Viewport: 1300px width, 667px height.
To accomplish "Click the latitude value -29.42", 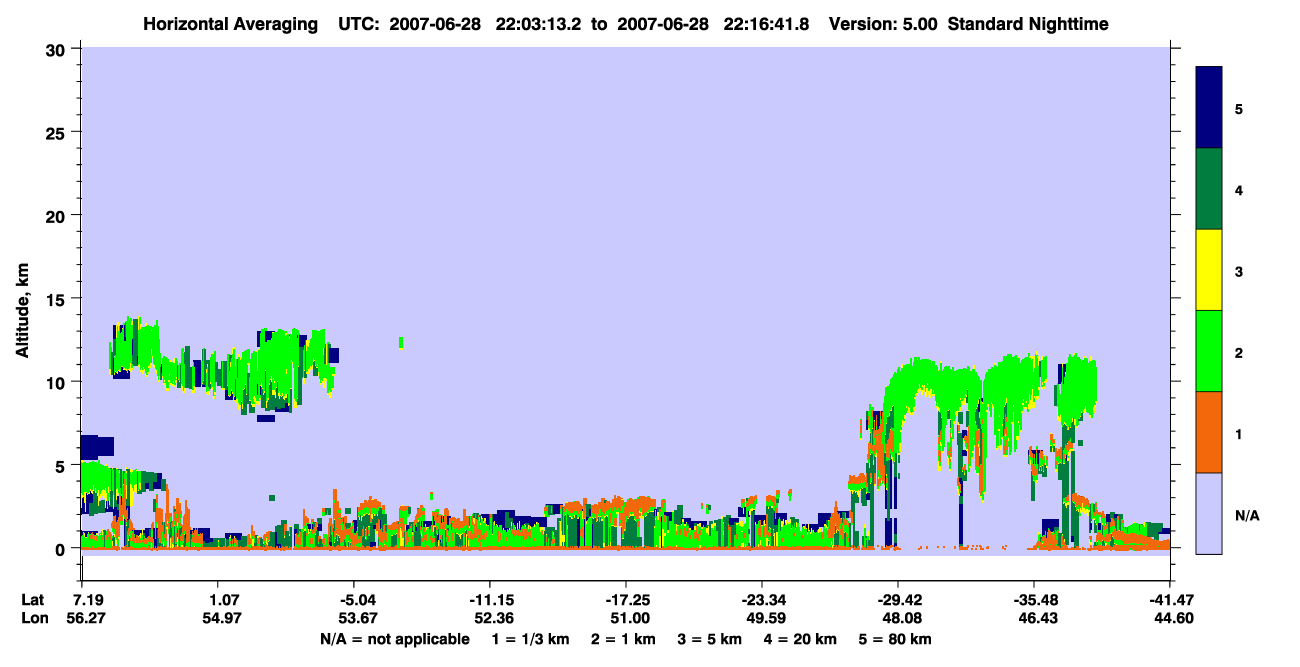I will (x=902, y=600).
